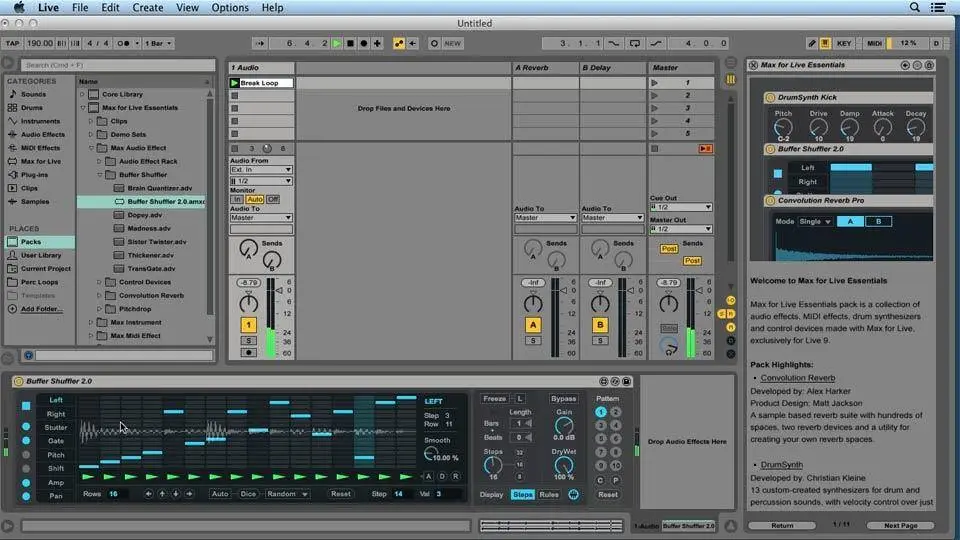The width and height of the screenshot is (960, 540).
Task: Set Monitor to In on the audio track
Action: 237,200
